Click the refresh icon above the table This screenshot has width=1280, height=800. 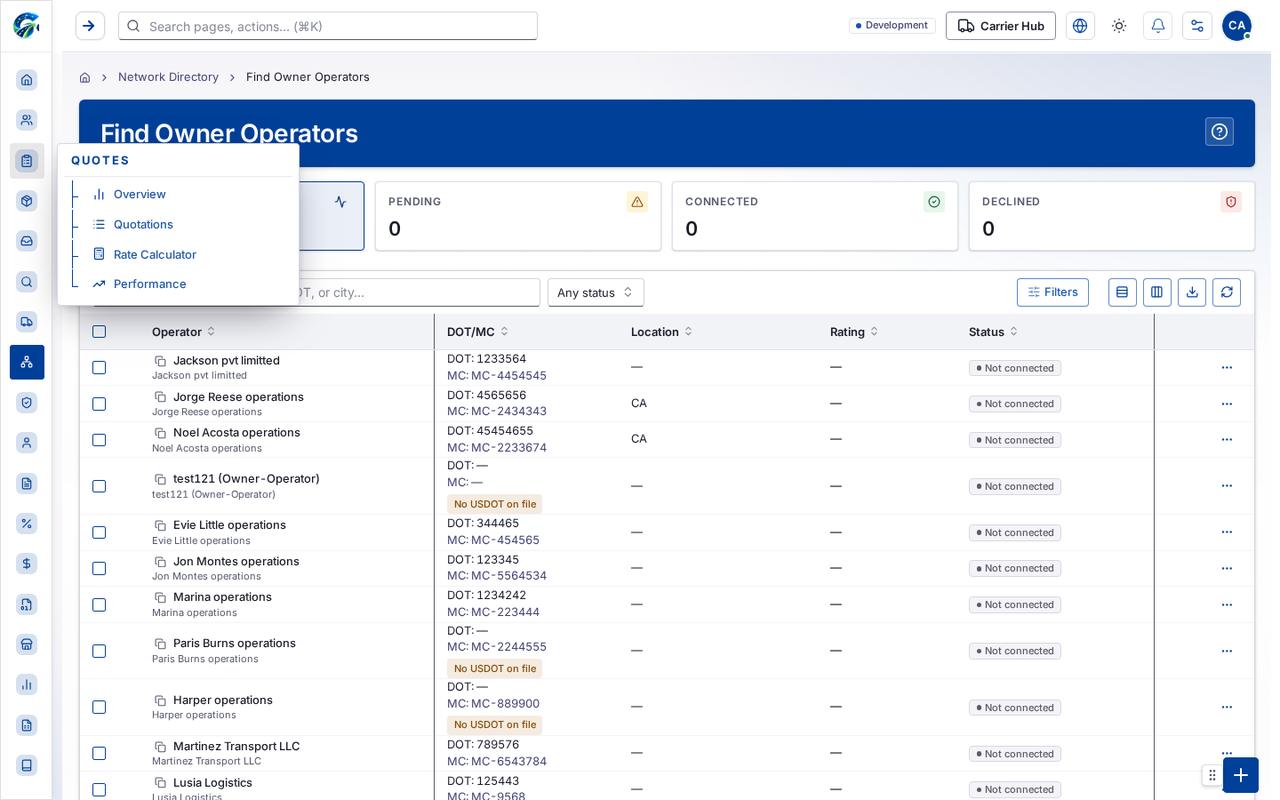1227,292
